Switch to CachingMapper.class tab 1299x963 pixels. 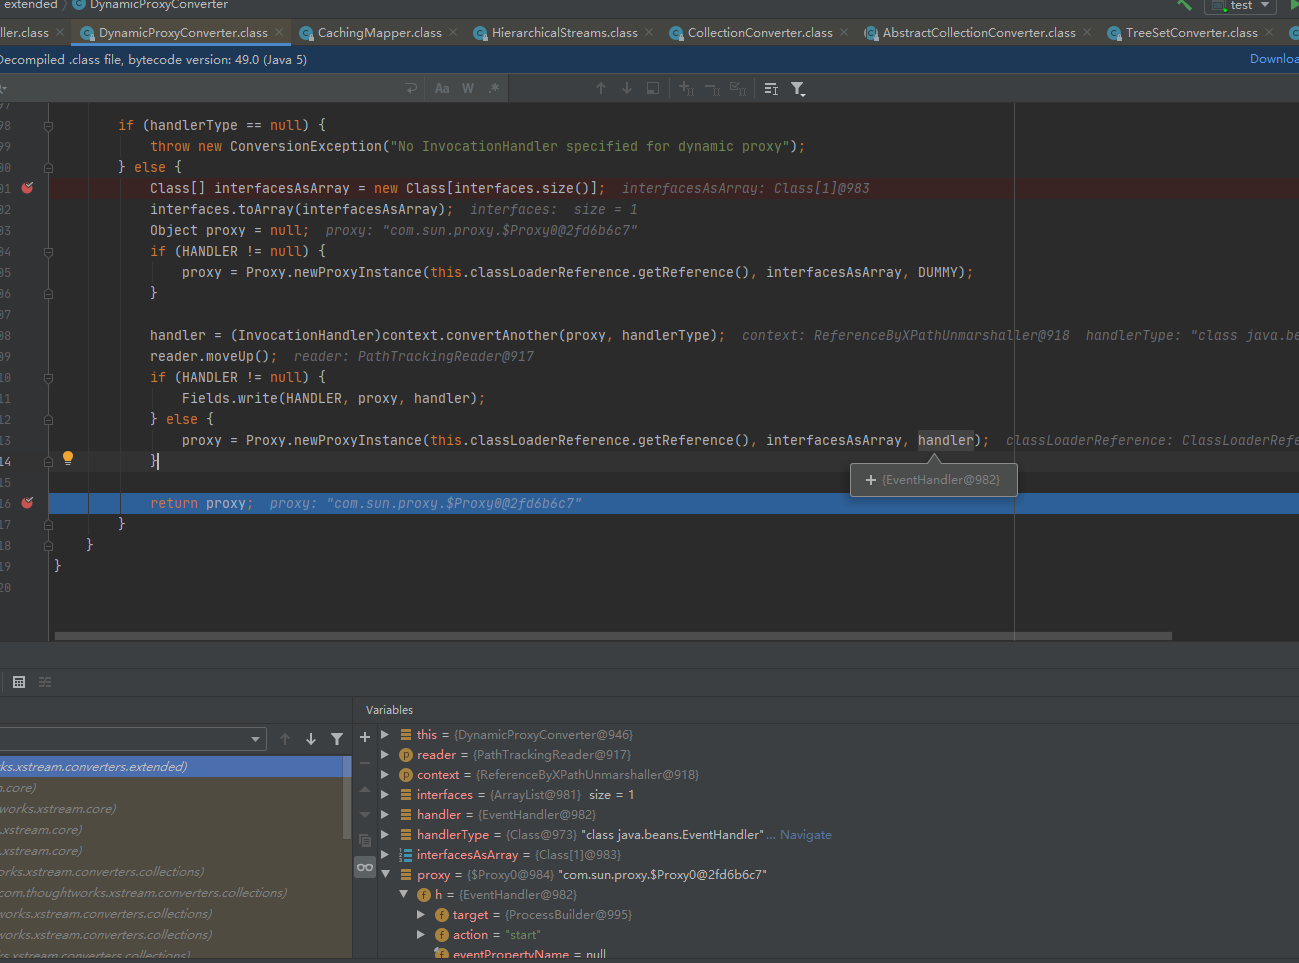[379, 33]
